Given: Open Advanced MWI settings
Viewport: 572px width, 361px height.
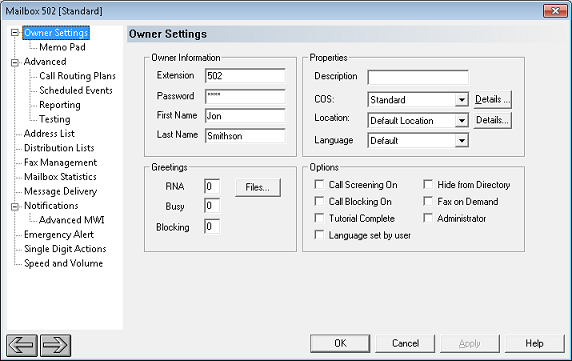Looking at the screenshot, I should pyautogui.click(x=72, y=220).
